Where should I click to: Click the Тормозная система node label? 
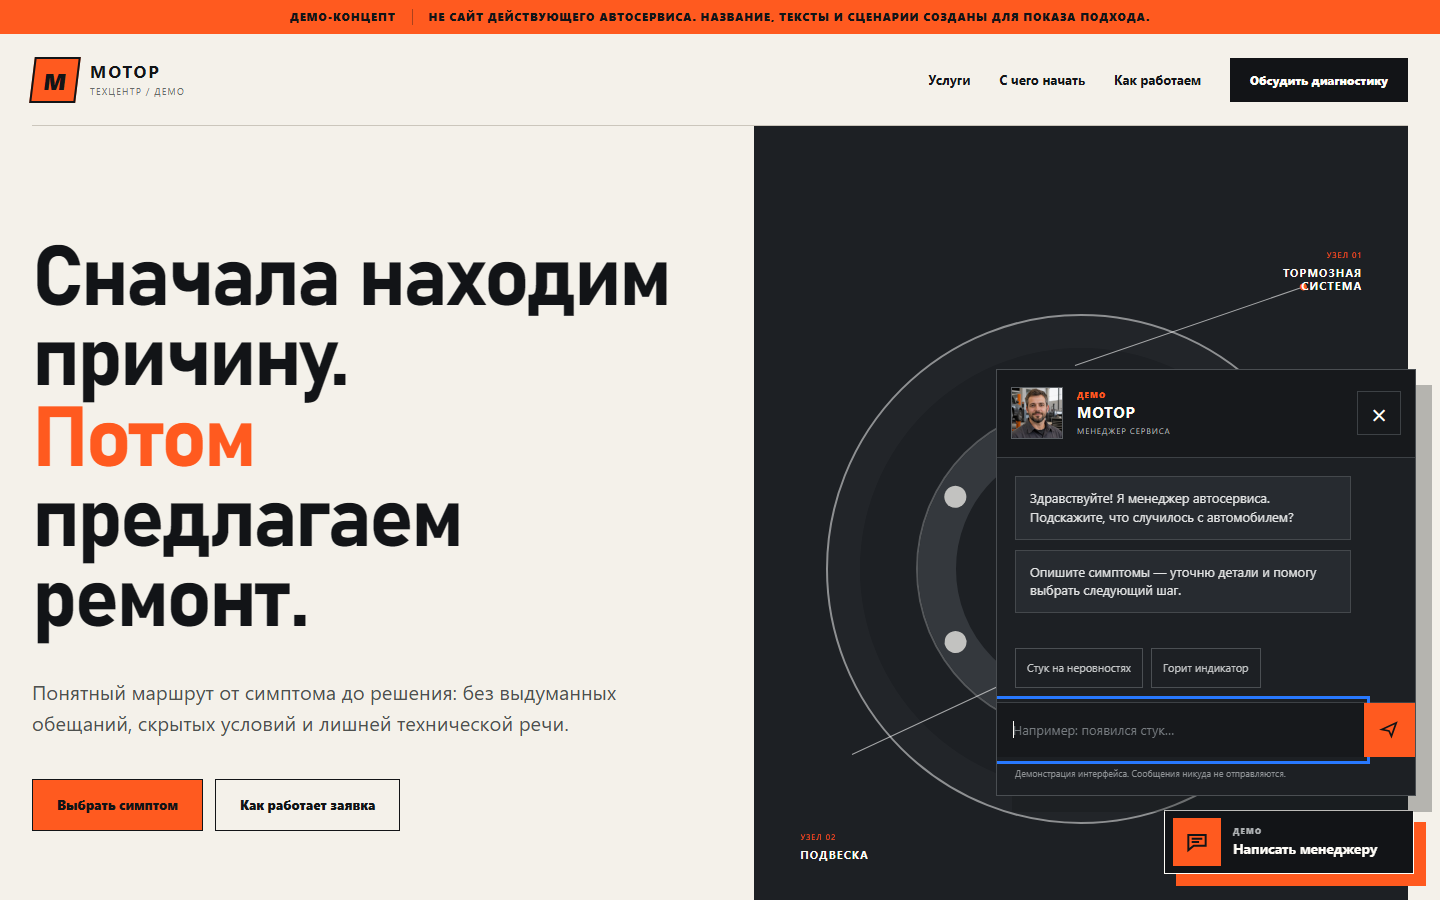(x=1322, y=279)
